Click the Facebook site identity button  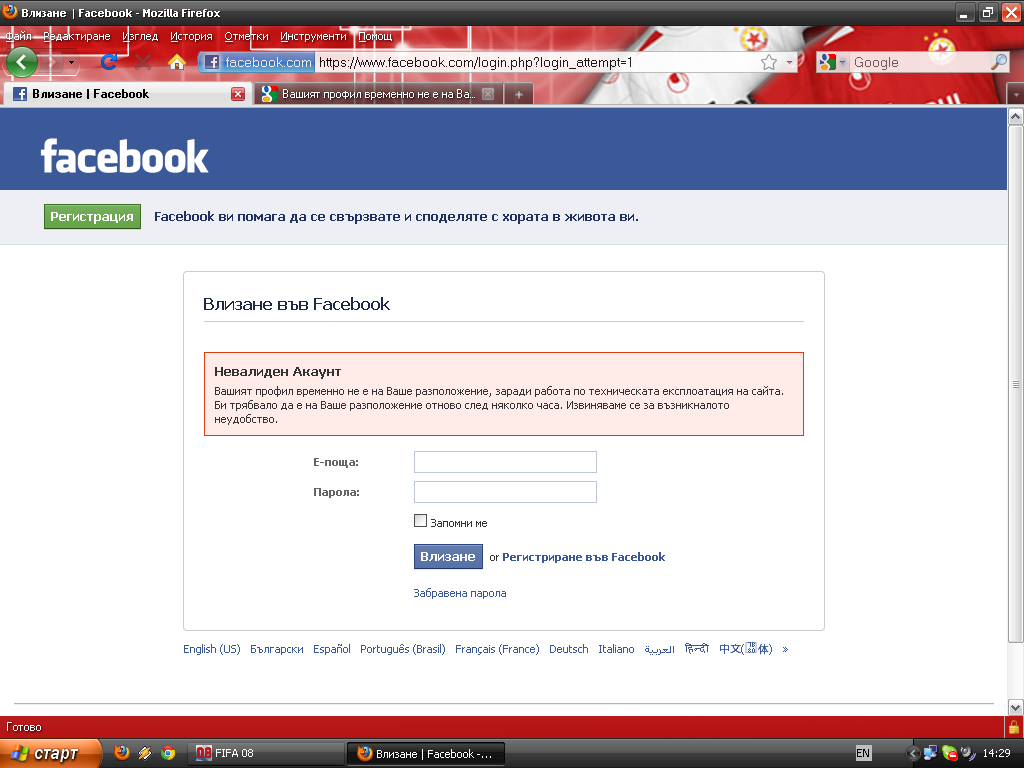coord(257,62)
